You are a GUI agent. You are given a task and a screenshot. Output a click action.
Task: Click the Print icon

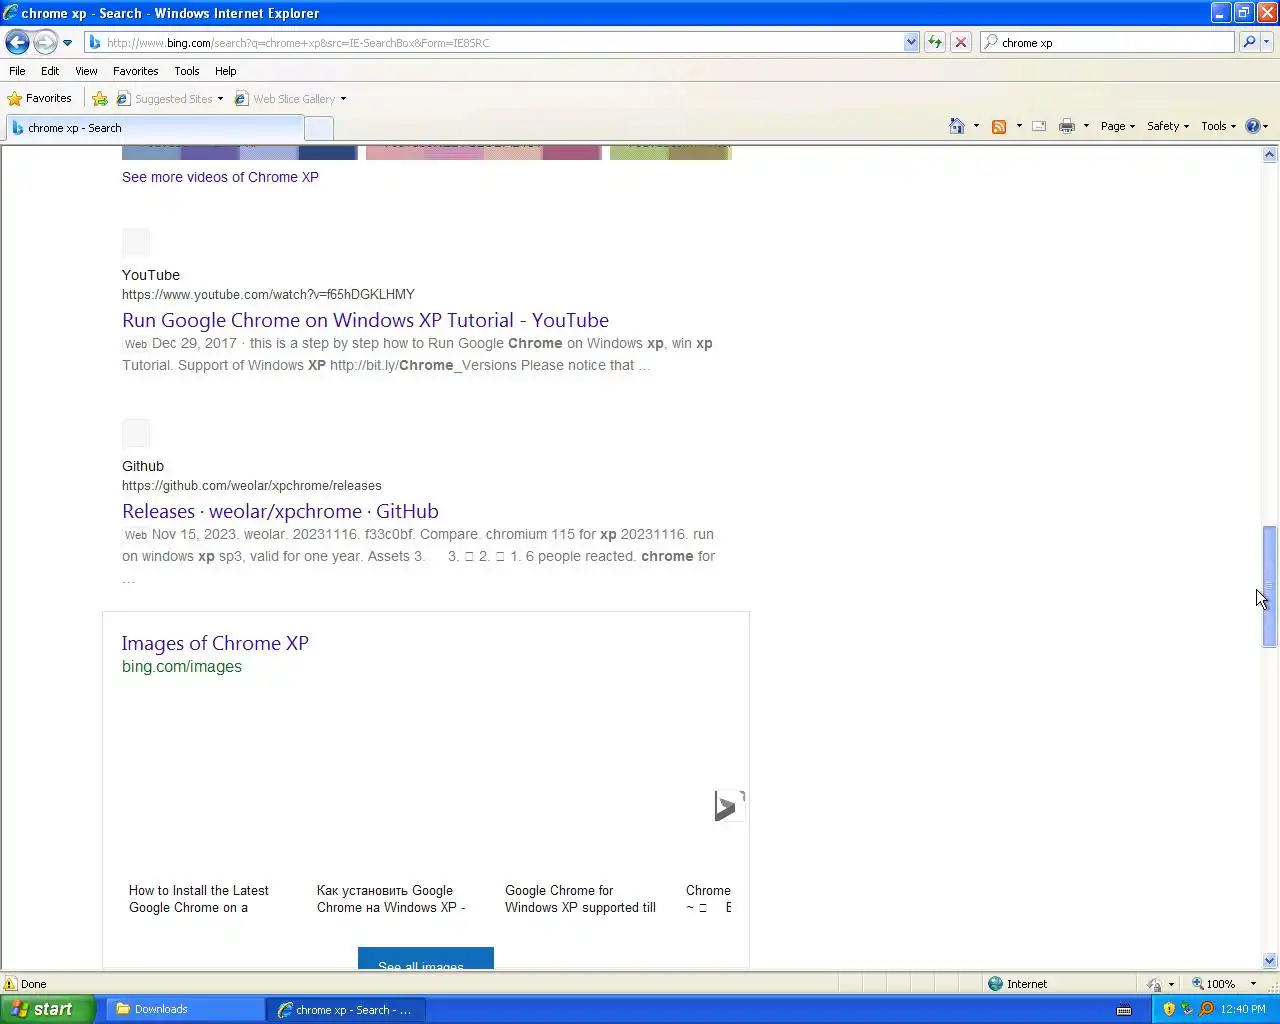tap(1067, 126)
